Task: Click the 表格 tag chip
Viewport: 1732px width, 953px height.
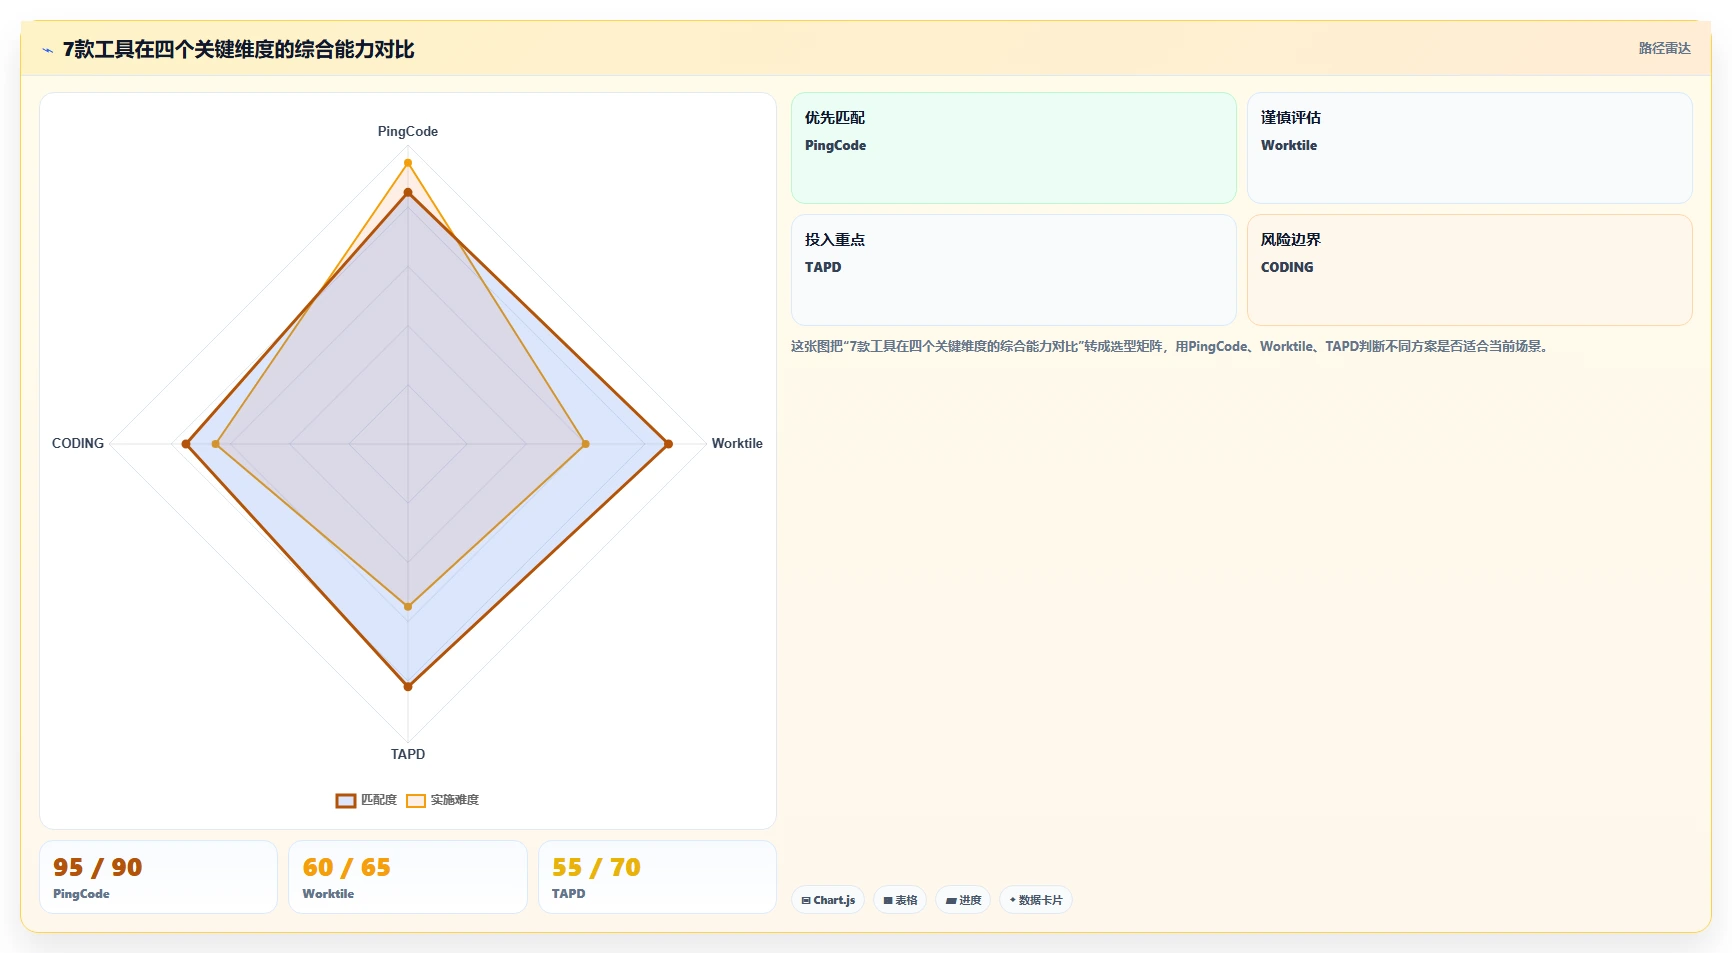Action: click(x=900, y=900)
